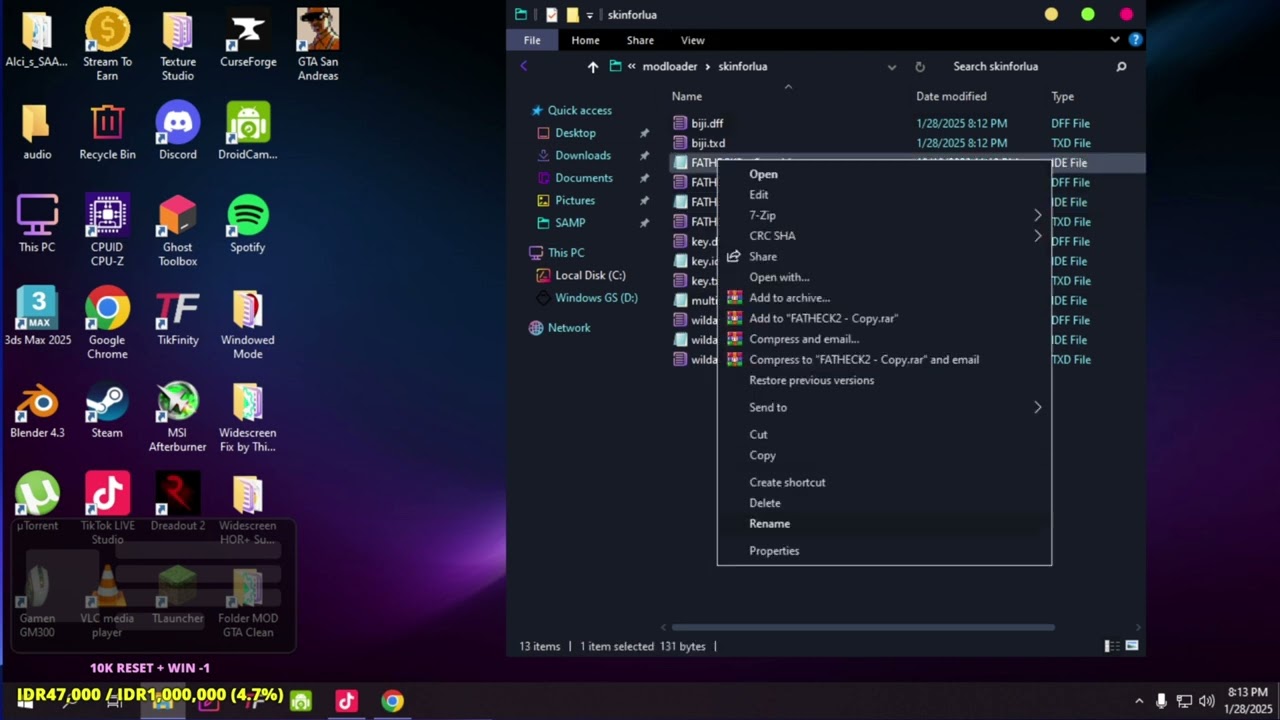Open Stream To Earn desktop shortcut
Viewport: 1280px width, 720px height.
pos(107,45)
